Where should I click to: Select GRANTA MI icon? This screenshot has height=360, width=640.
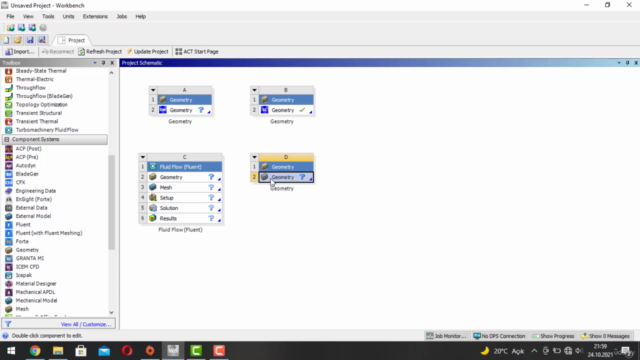9,258
